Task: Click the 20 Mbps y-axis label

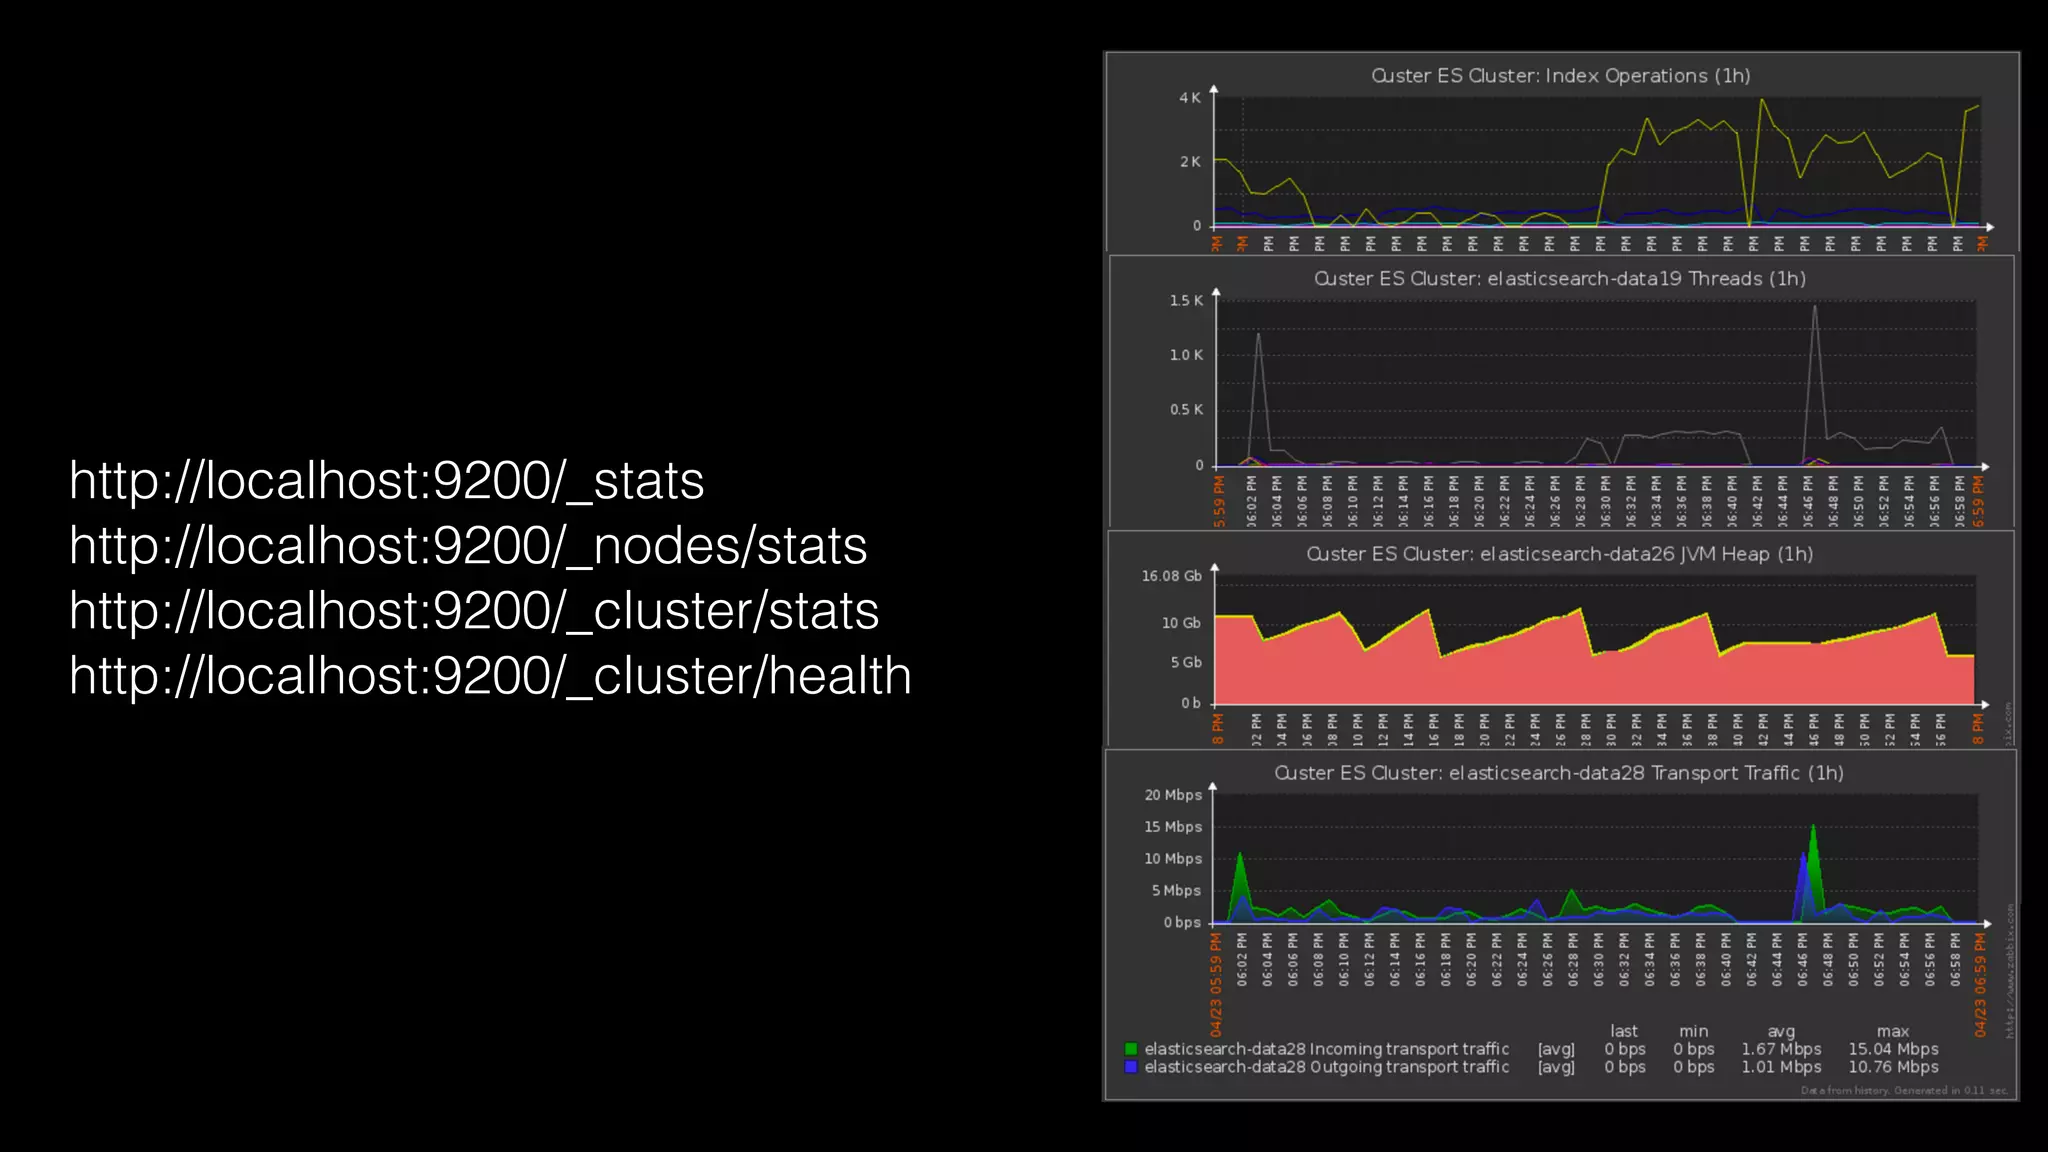Action: click(x=1173, y=795)
